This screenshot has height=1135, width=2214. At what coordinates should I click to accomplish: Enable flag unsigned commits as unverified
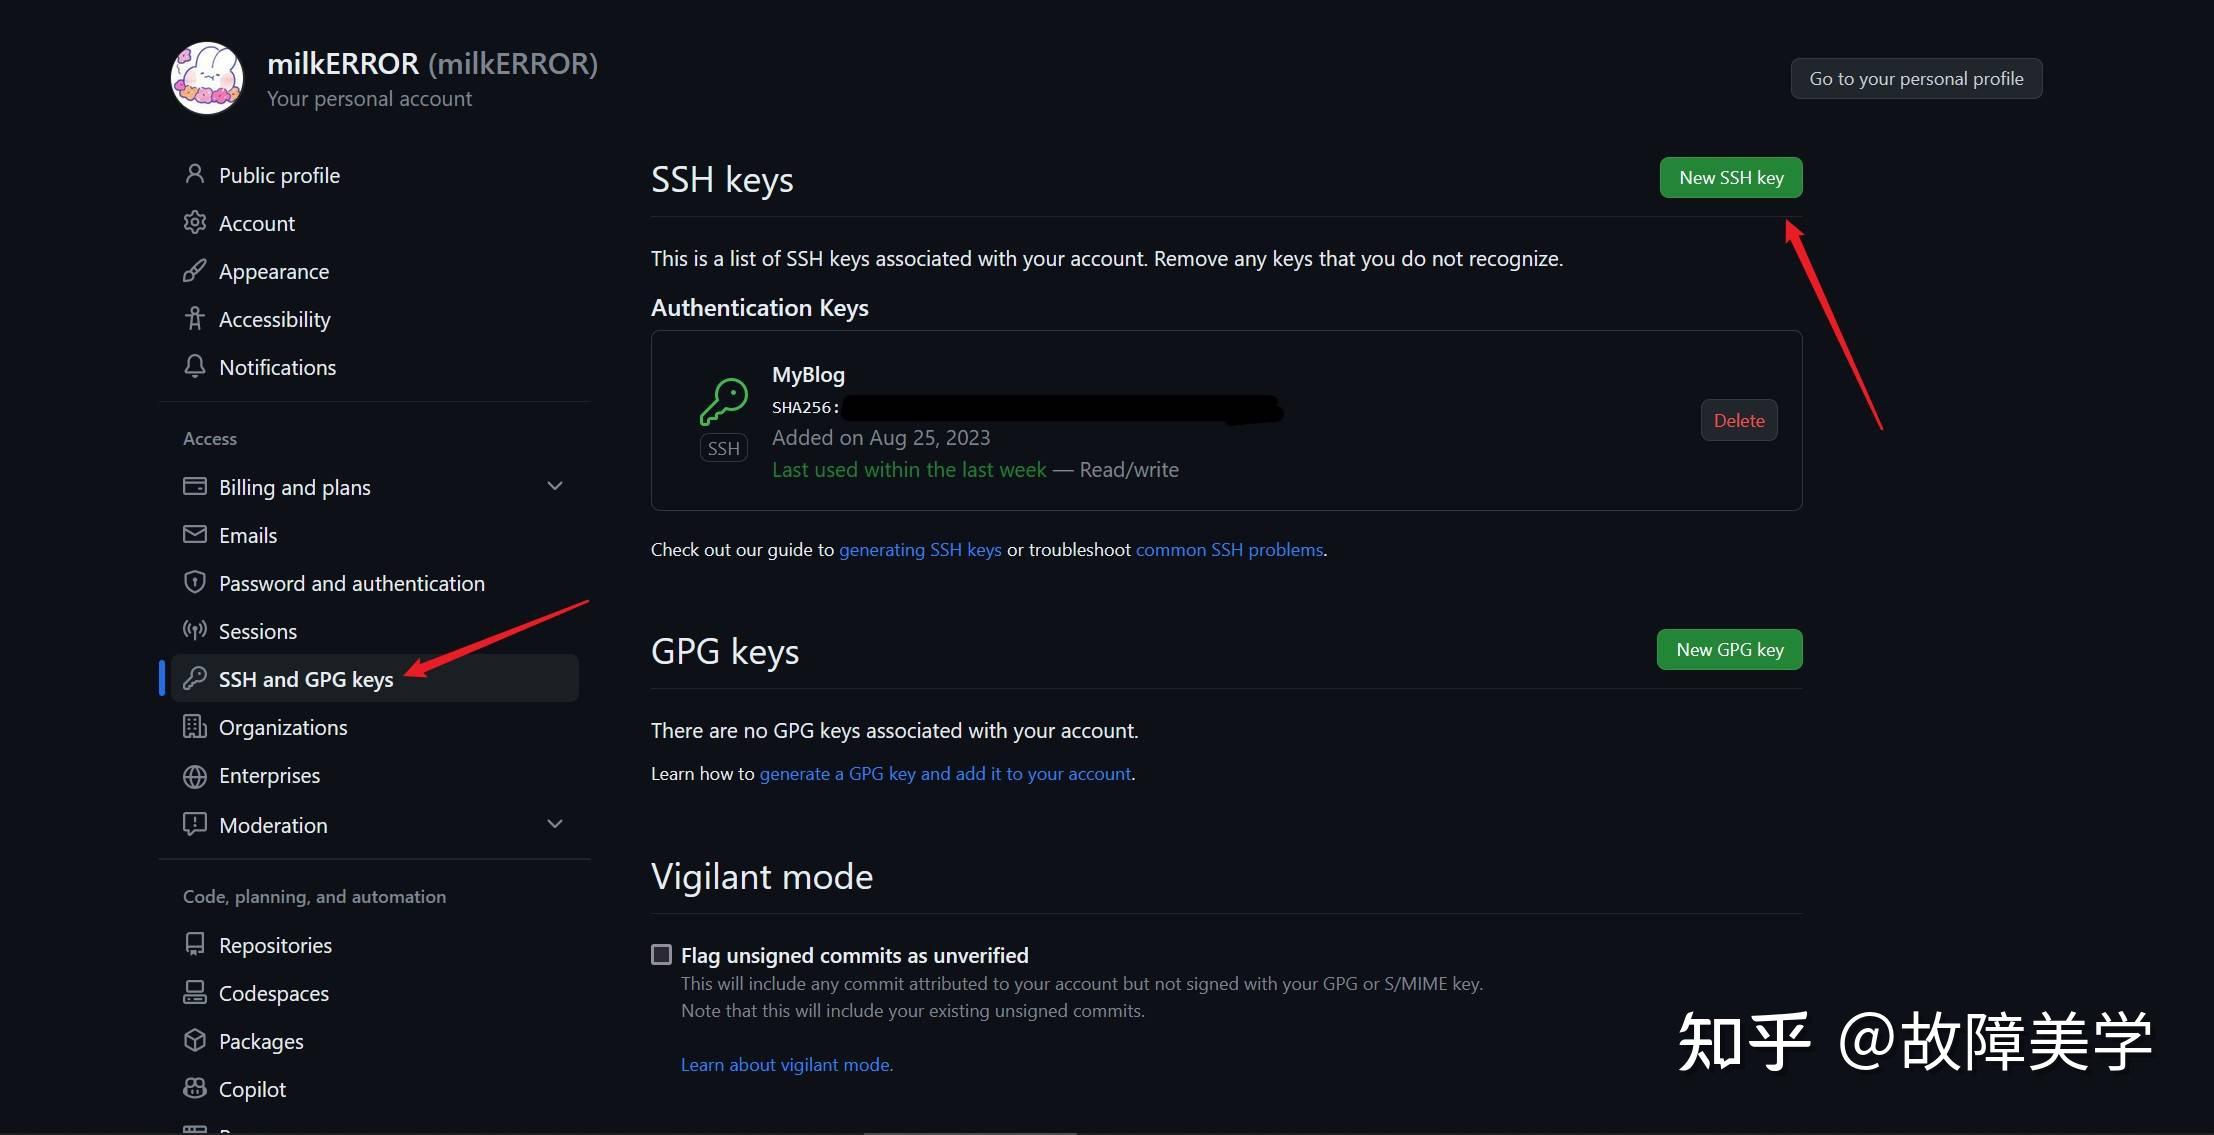pyautogui.click(x=661, y=954)
